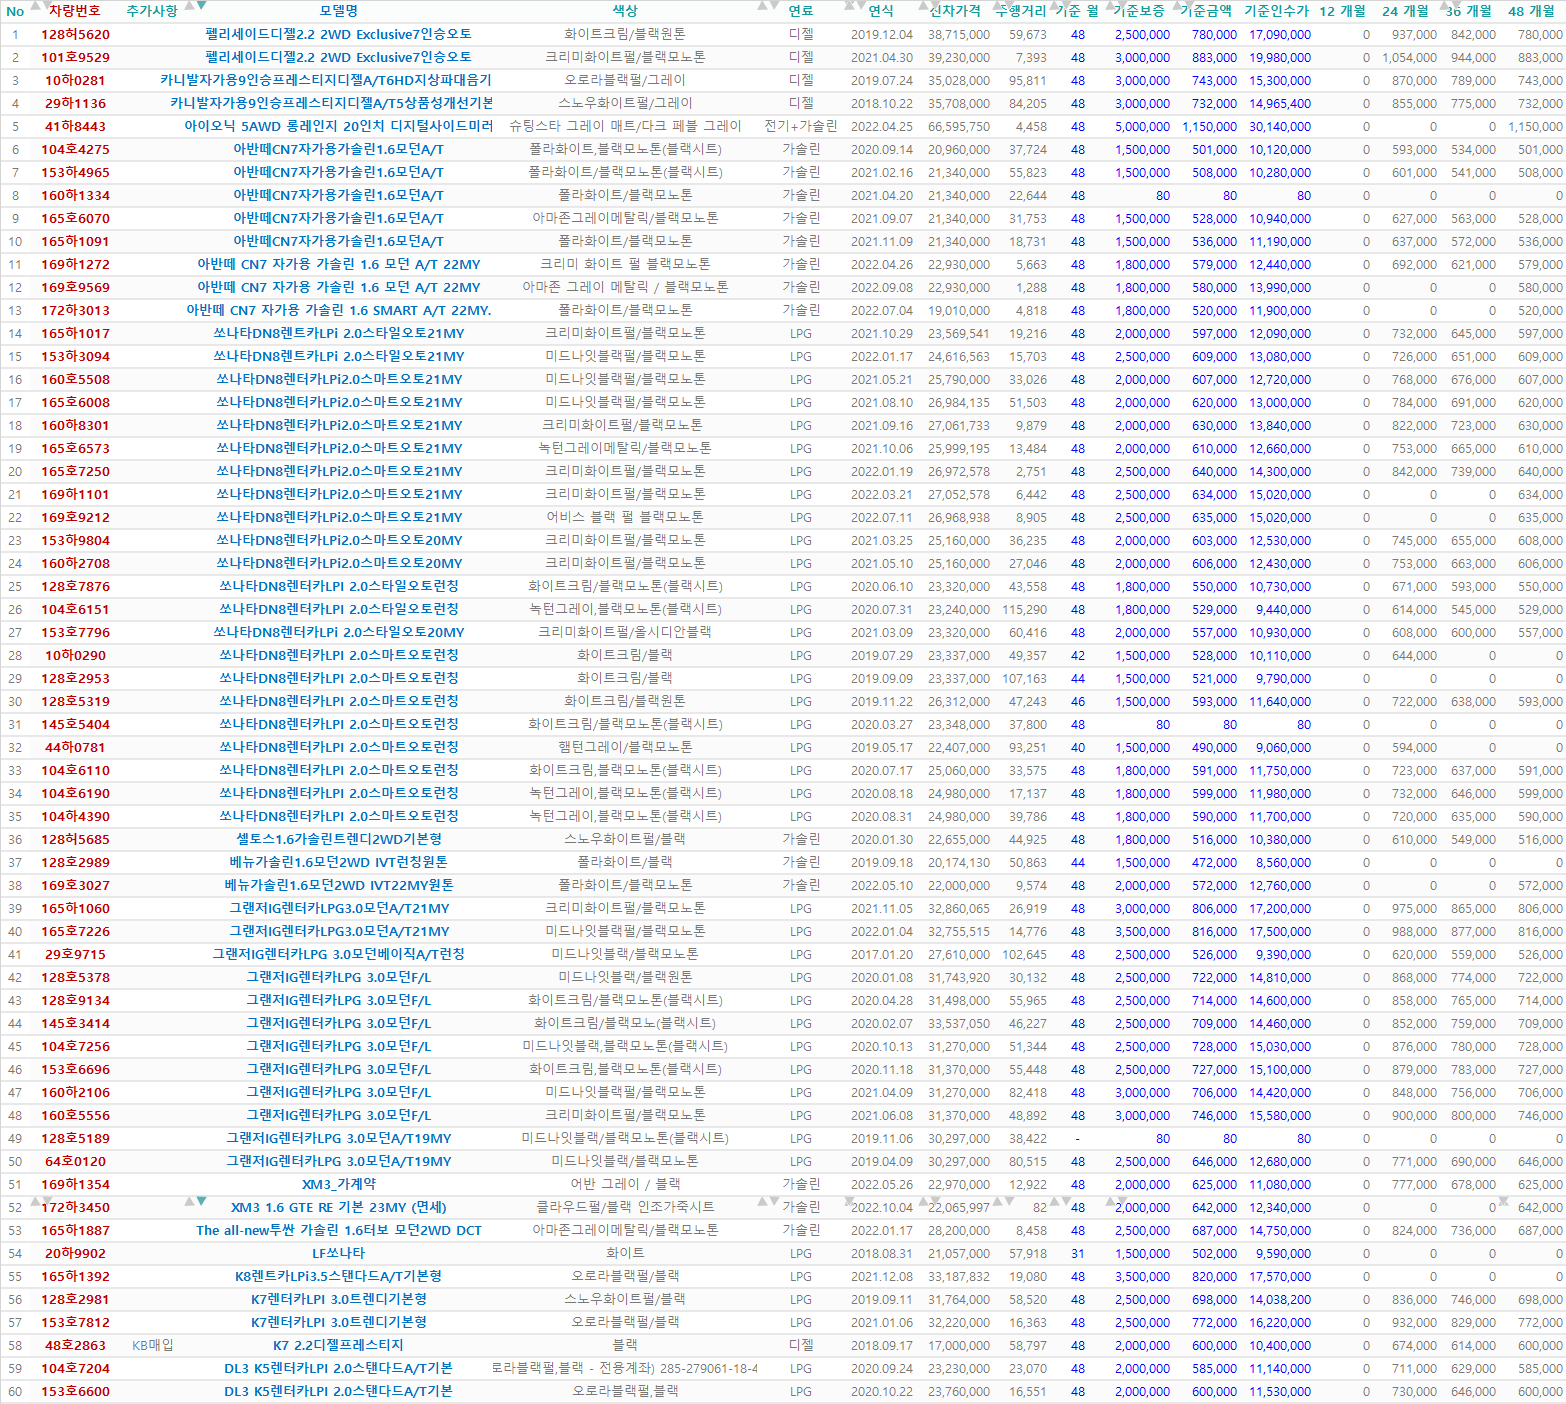1566x1404 pixels.
Task: Open the K7 2.2디젤프레스티지 model link
Action: (338, 1345)
